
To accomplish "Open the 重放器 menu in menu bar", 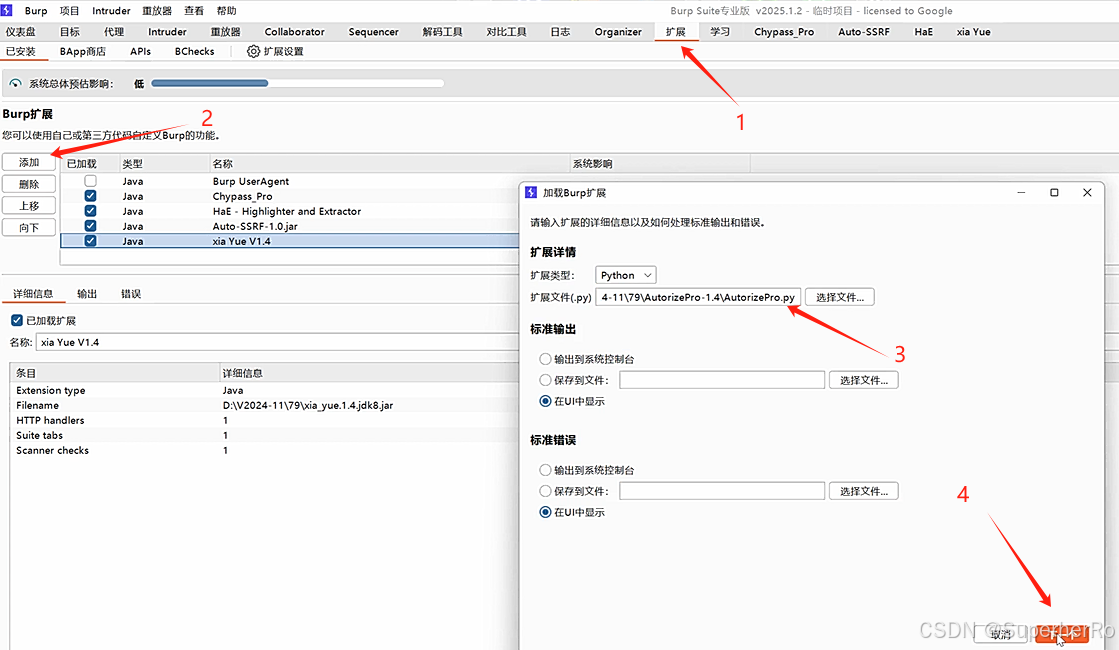I will [157, 11].
